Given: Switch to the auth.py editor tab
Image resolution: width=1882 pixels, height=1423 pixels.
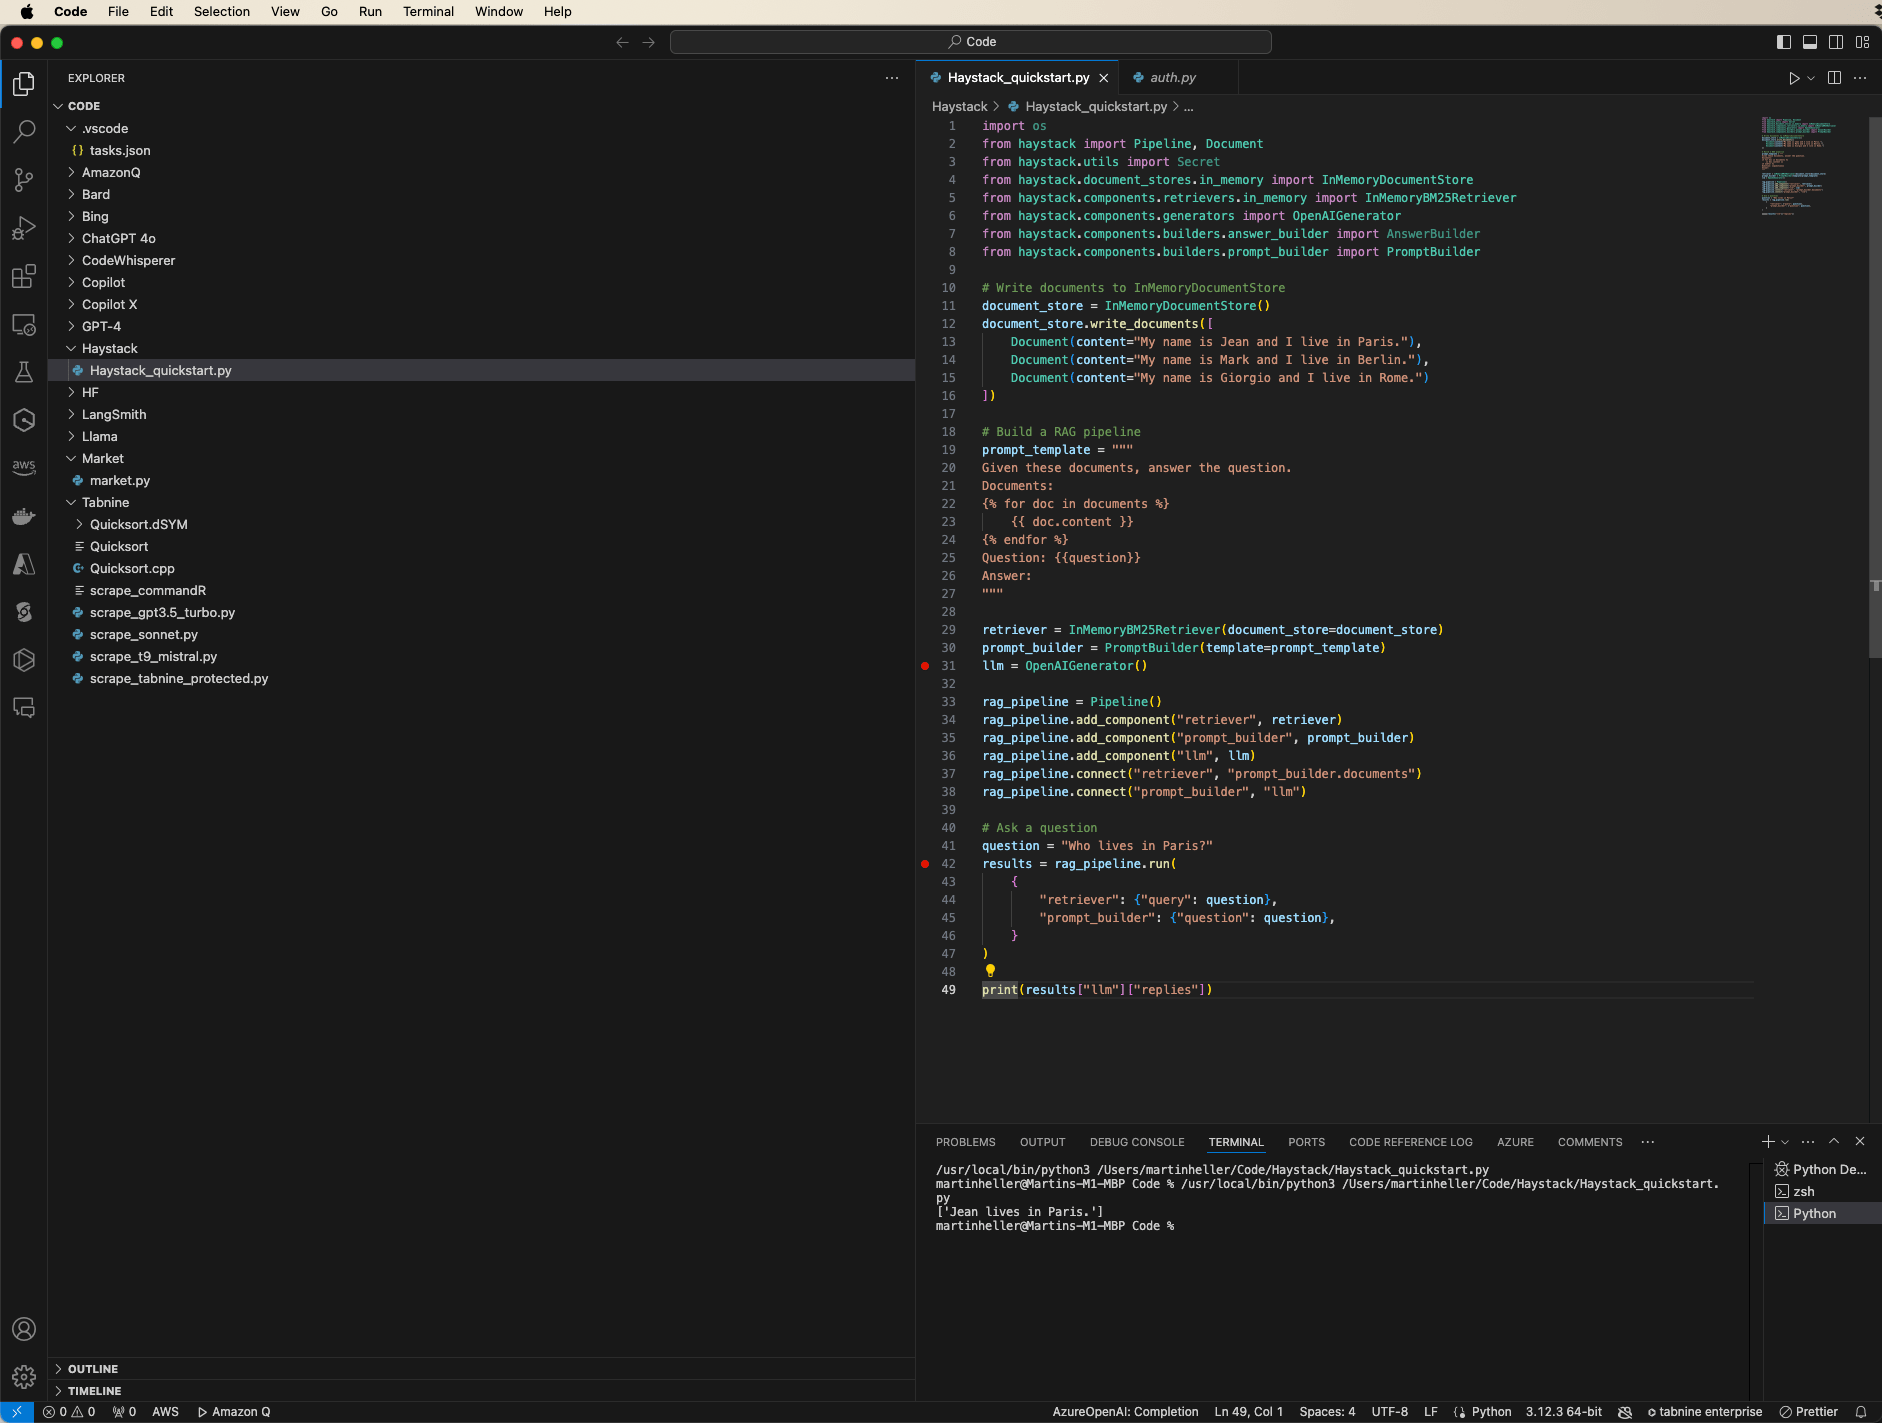Looking at the screenshot, I should point(1172,78).
